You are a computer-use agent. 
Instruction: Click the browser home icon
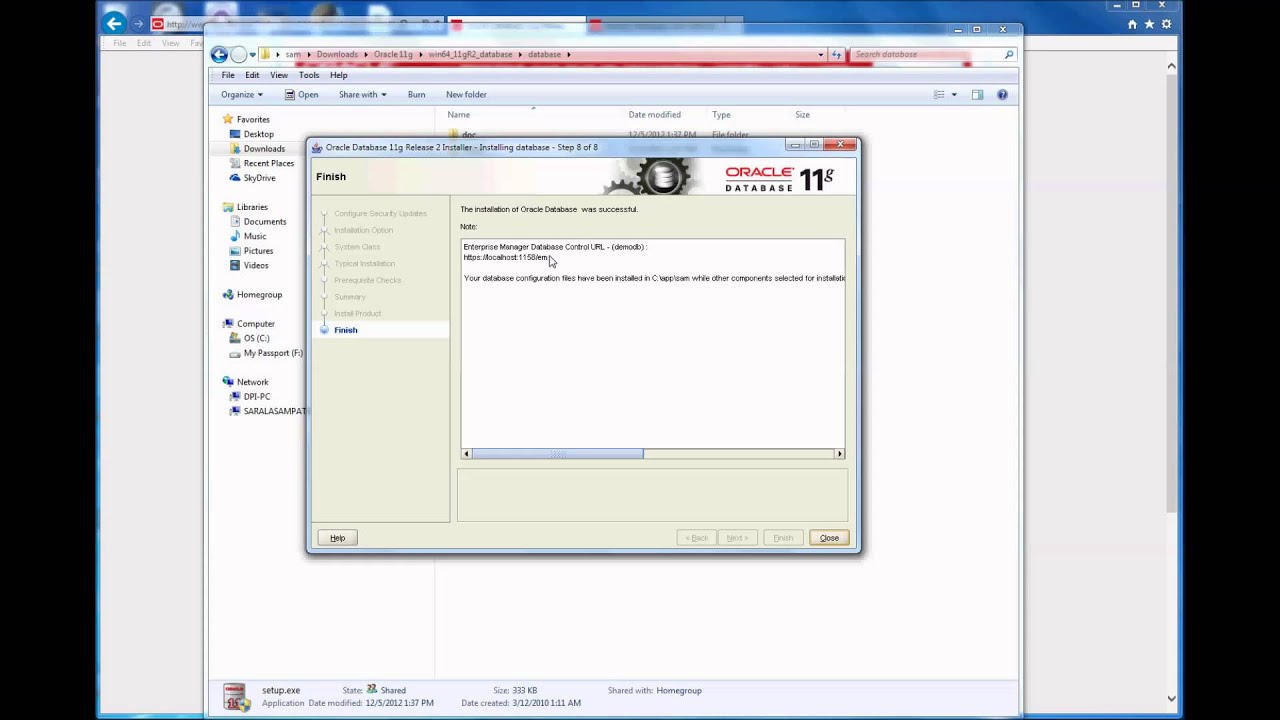tap(1132, 24)
